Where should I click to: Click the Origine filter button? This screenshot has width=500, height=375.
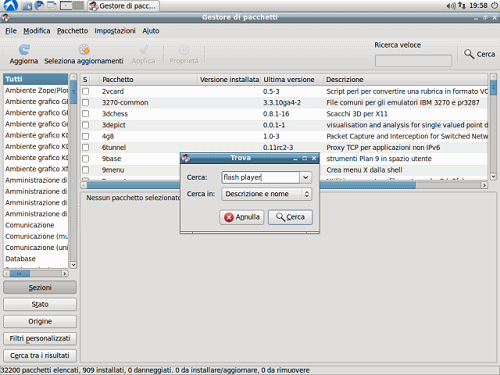40,321
